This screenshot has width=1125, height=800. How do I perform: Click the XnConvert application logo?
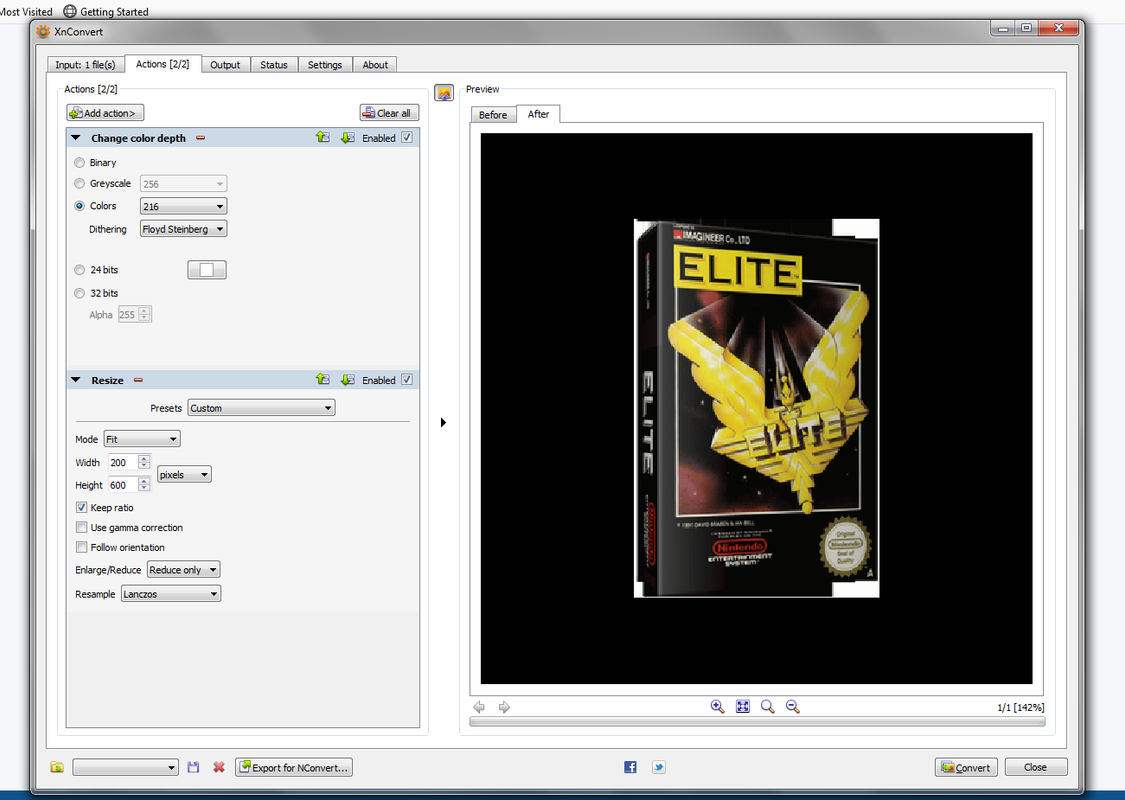coord(43,32)
